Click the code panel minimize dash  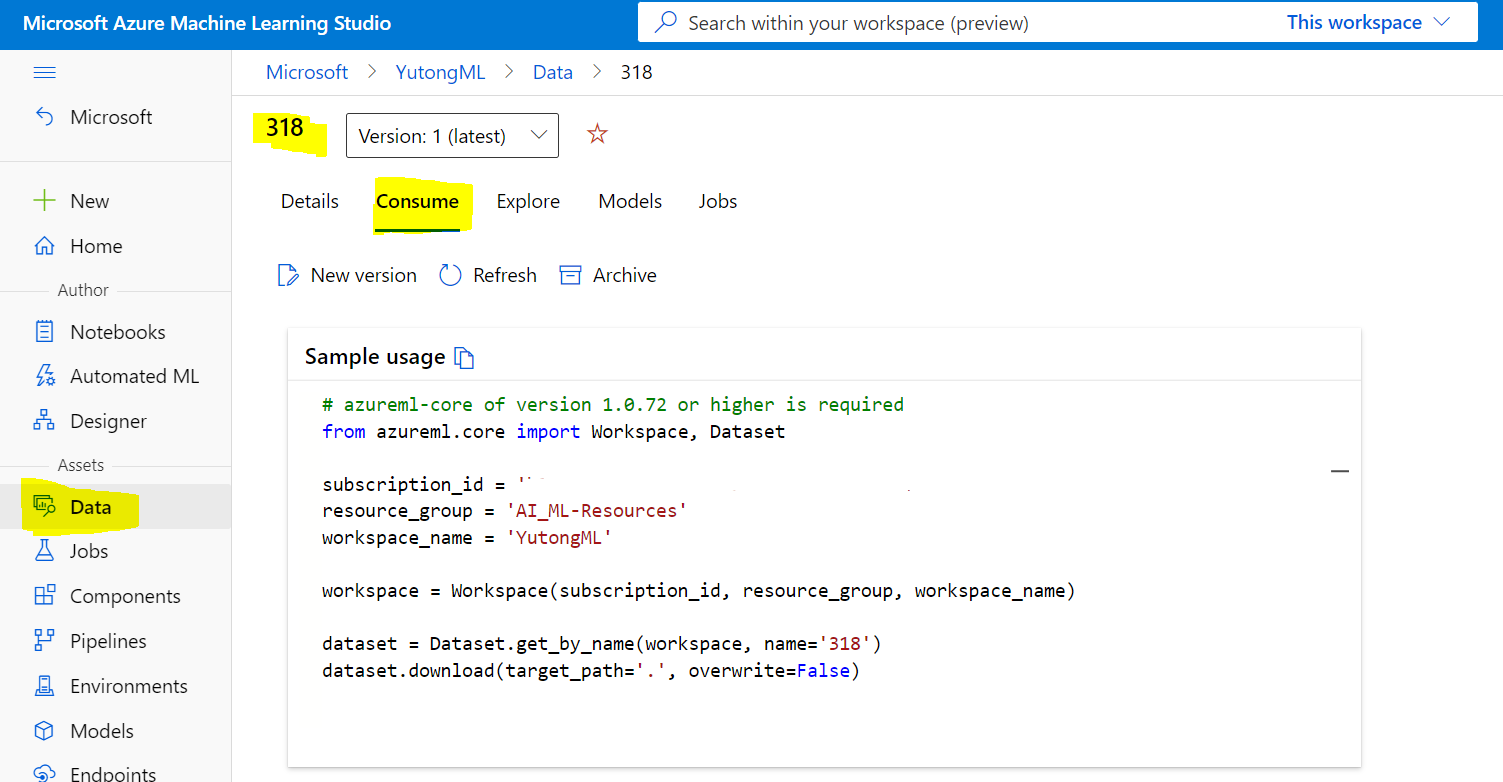tap(1340, 470)
